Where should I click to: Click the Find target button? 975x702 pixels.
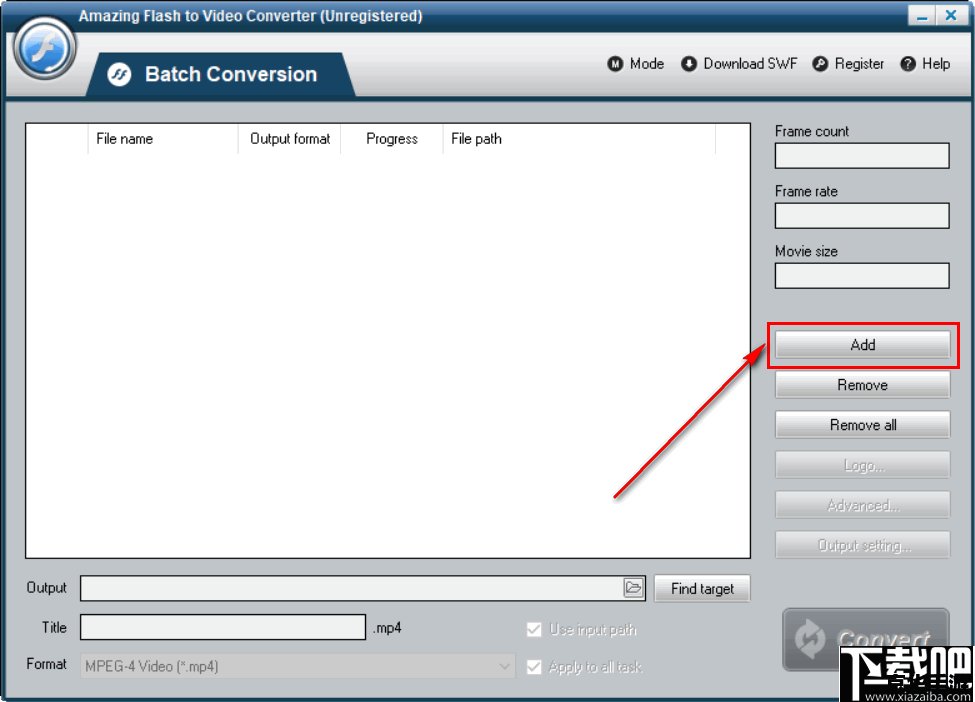pyautogui.click(x=702, y=589)
